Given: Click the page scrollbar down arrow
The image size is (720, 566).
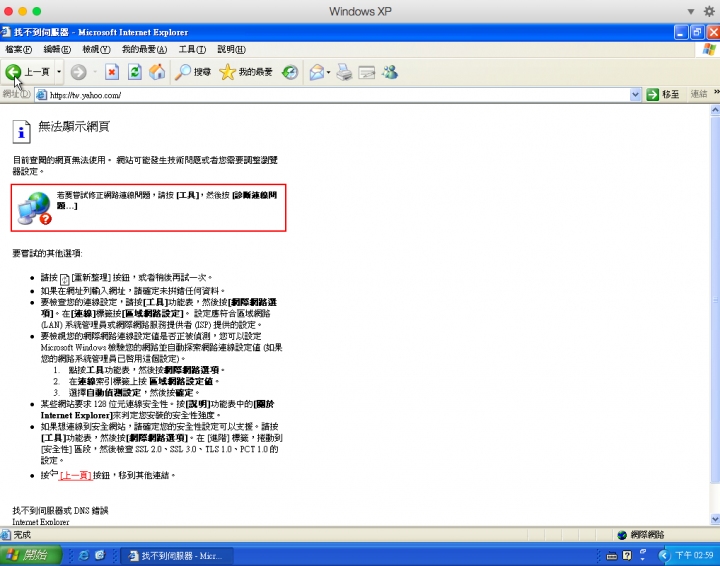Looking at the screenshot, I should coord(715,519).
